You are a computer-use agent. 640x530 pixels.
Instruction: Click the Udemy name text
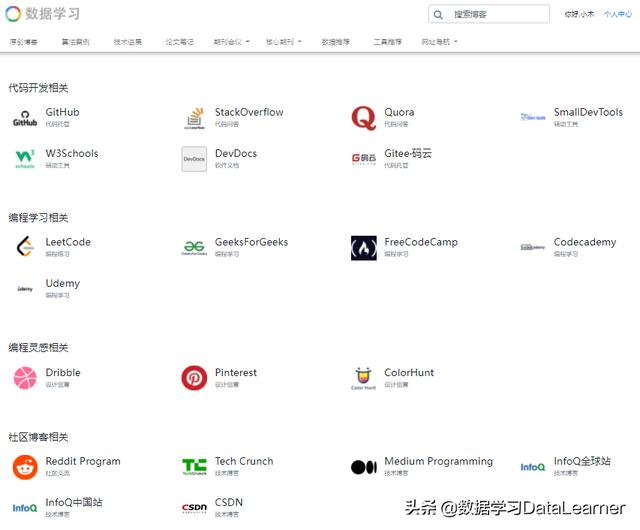(x=63, y=283)
